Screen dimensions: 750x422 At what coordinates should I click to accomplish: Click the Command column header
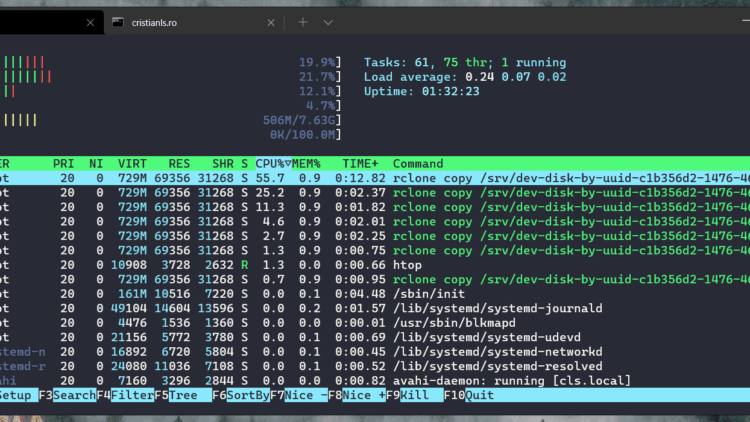(418, 163)
